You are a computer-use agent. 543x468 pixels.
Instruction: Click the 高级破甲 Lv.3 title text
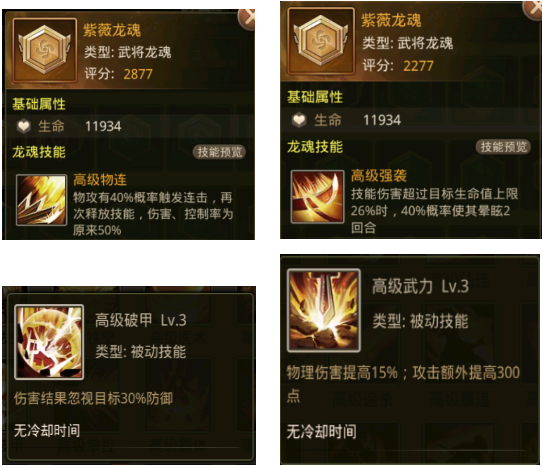coord(141,320)
